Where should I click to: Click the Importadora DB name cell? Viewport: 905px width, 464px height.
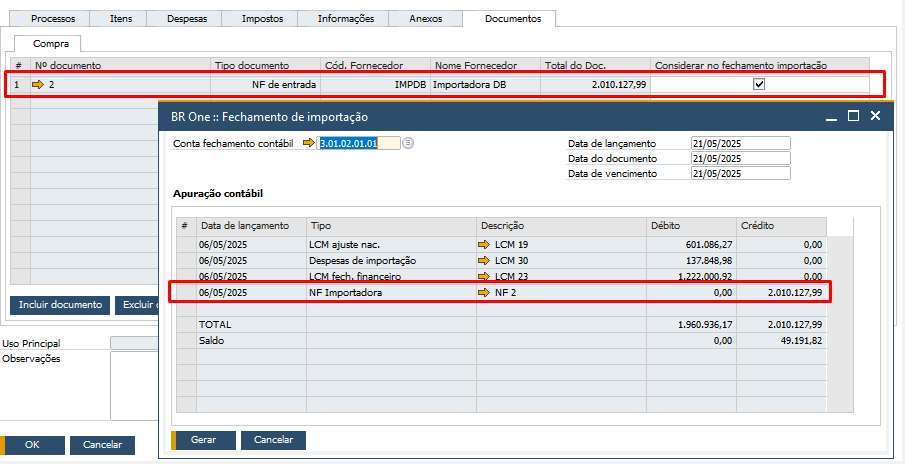[x=485, y=85]
